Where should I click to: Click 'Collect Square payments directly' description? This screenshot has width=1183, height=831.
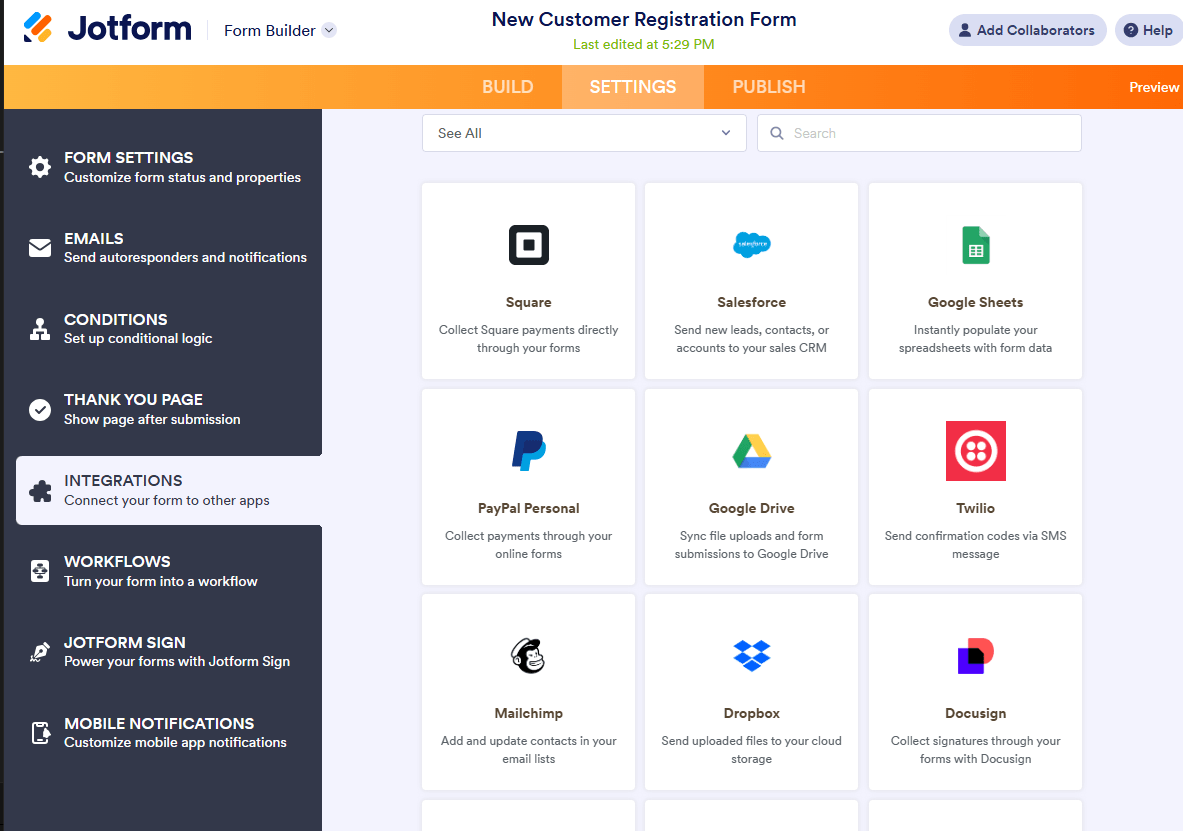point(528,339)
